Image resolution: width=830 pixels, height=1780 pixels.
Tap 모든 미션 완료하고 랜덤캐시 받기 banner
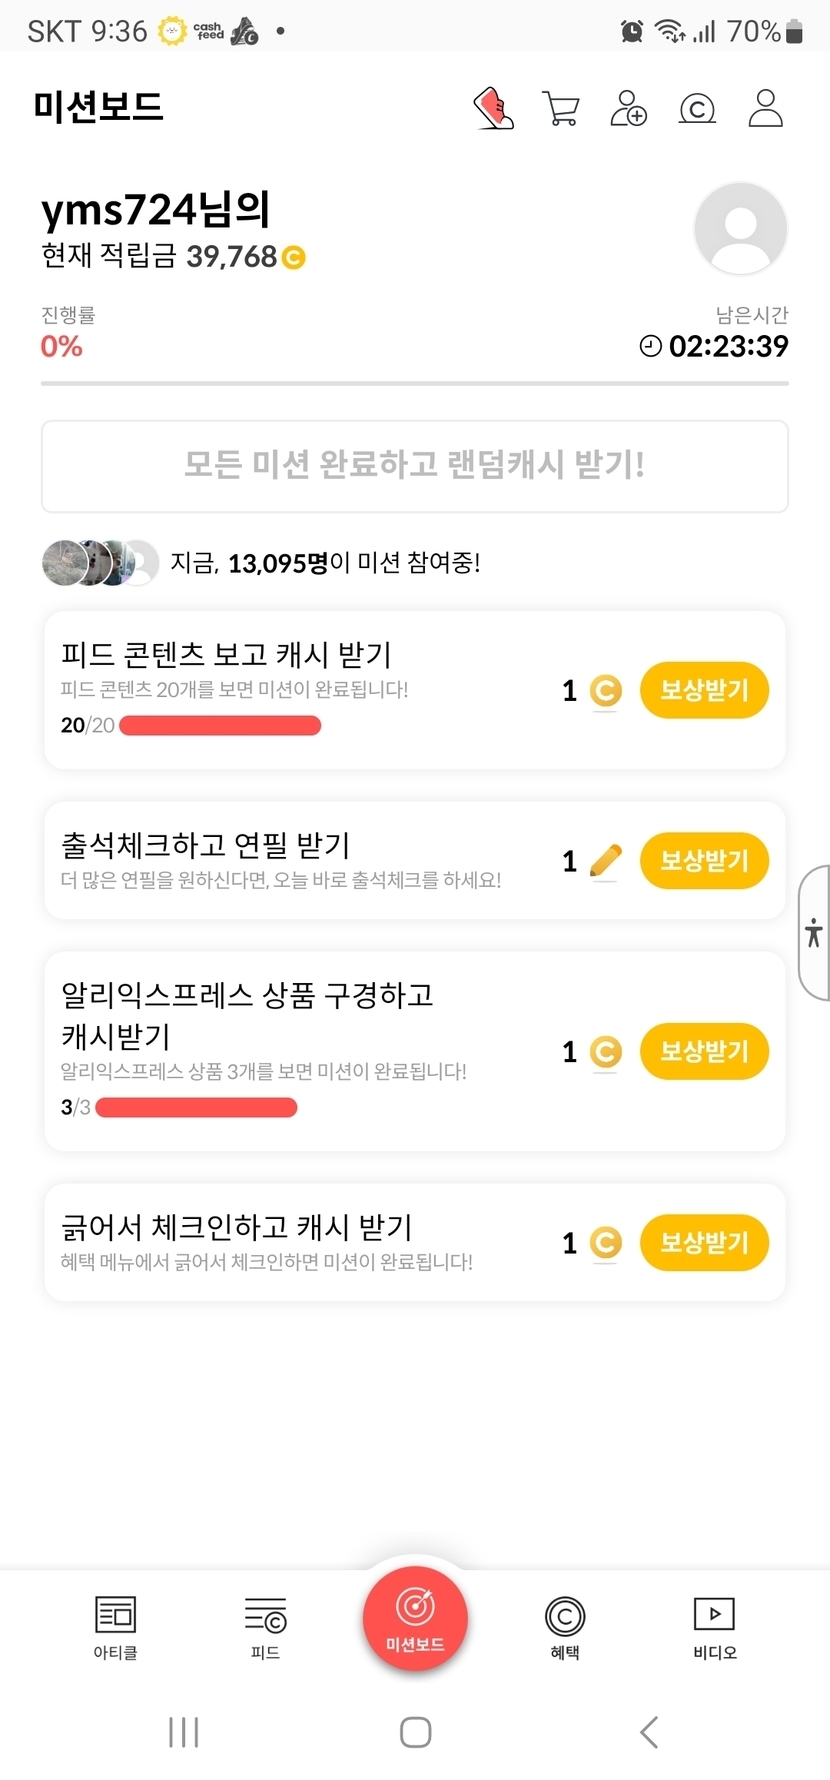(x=415, y=466)
